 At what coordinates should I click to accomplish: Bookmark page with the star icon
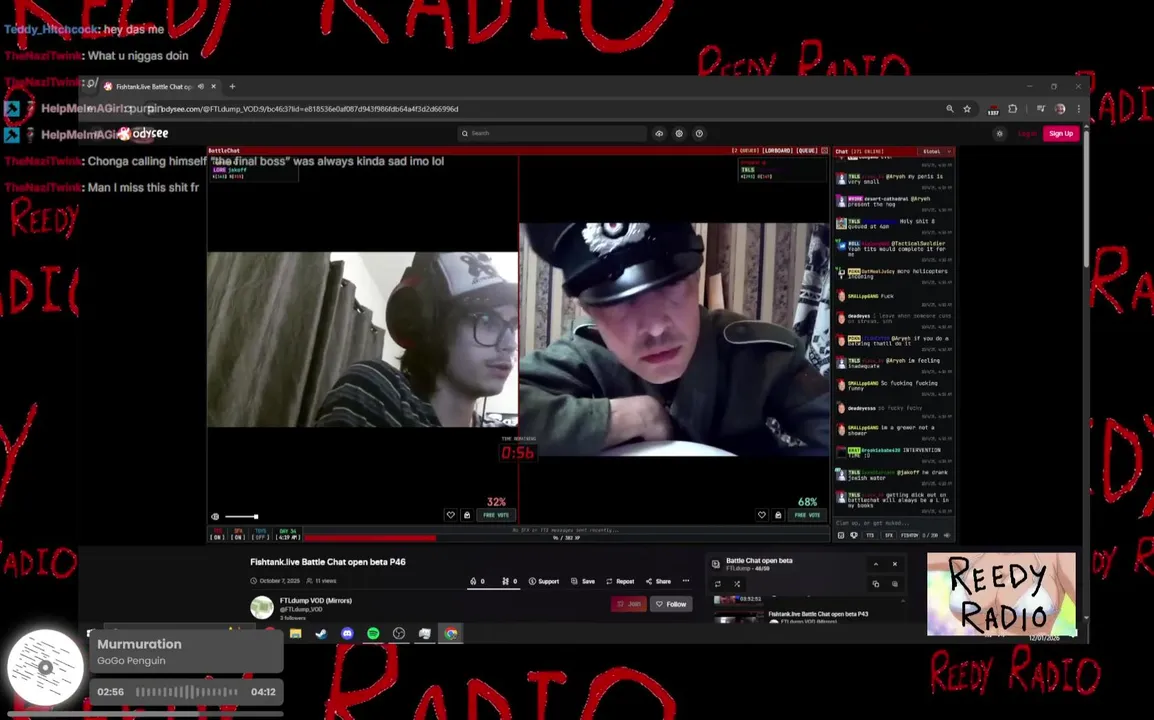click(x=967, y=109)
